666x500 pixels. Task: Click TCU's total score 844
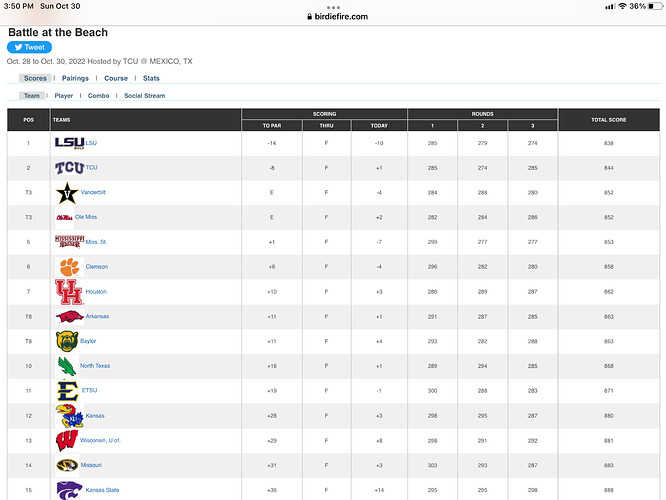point(609,168)
